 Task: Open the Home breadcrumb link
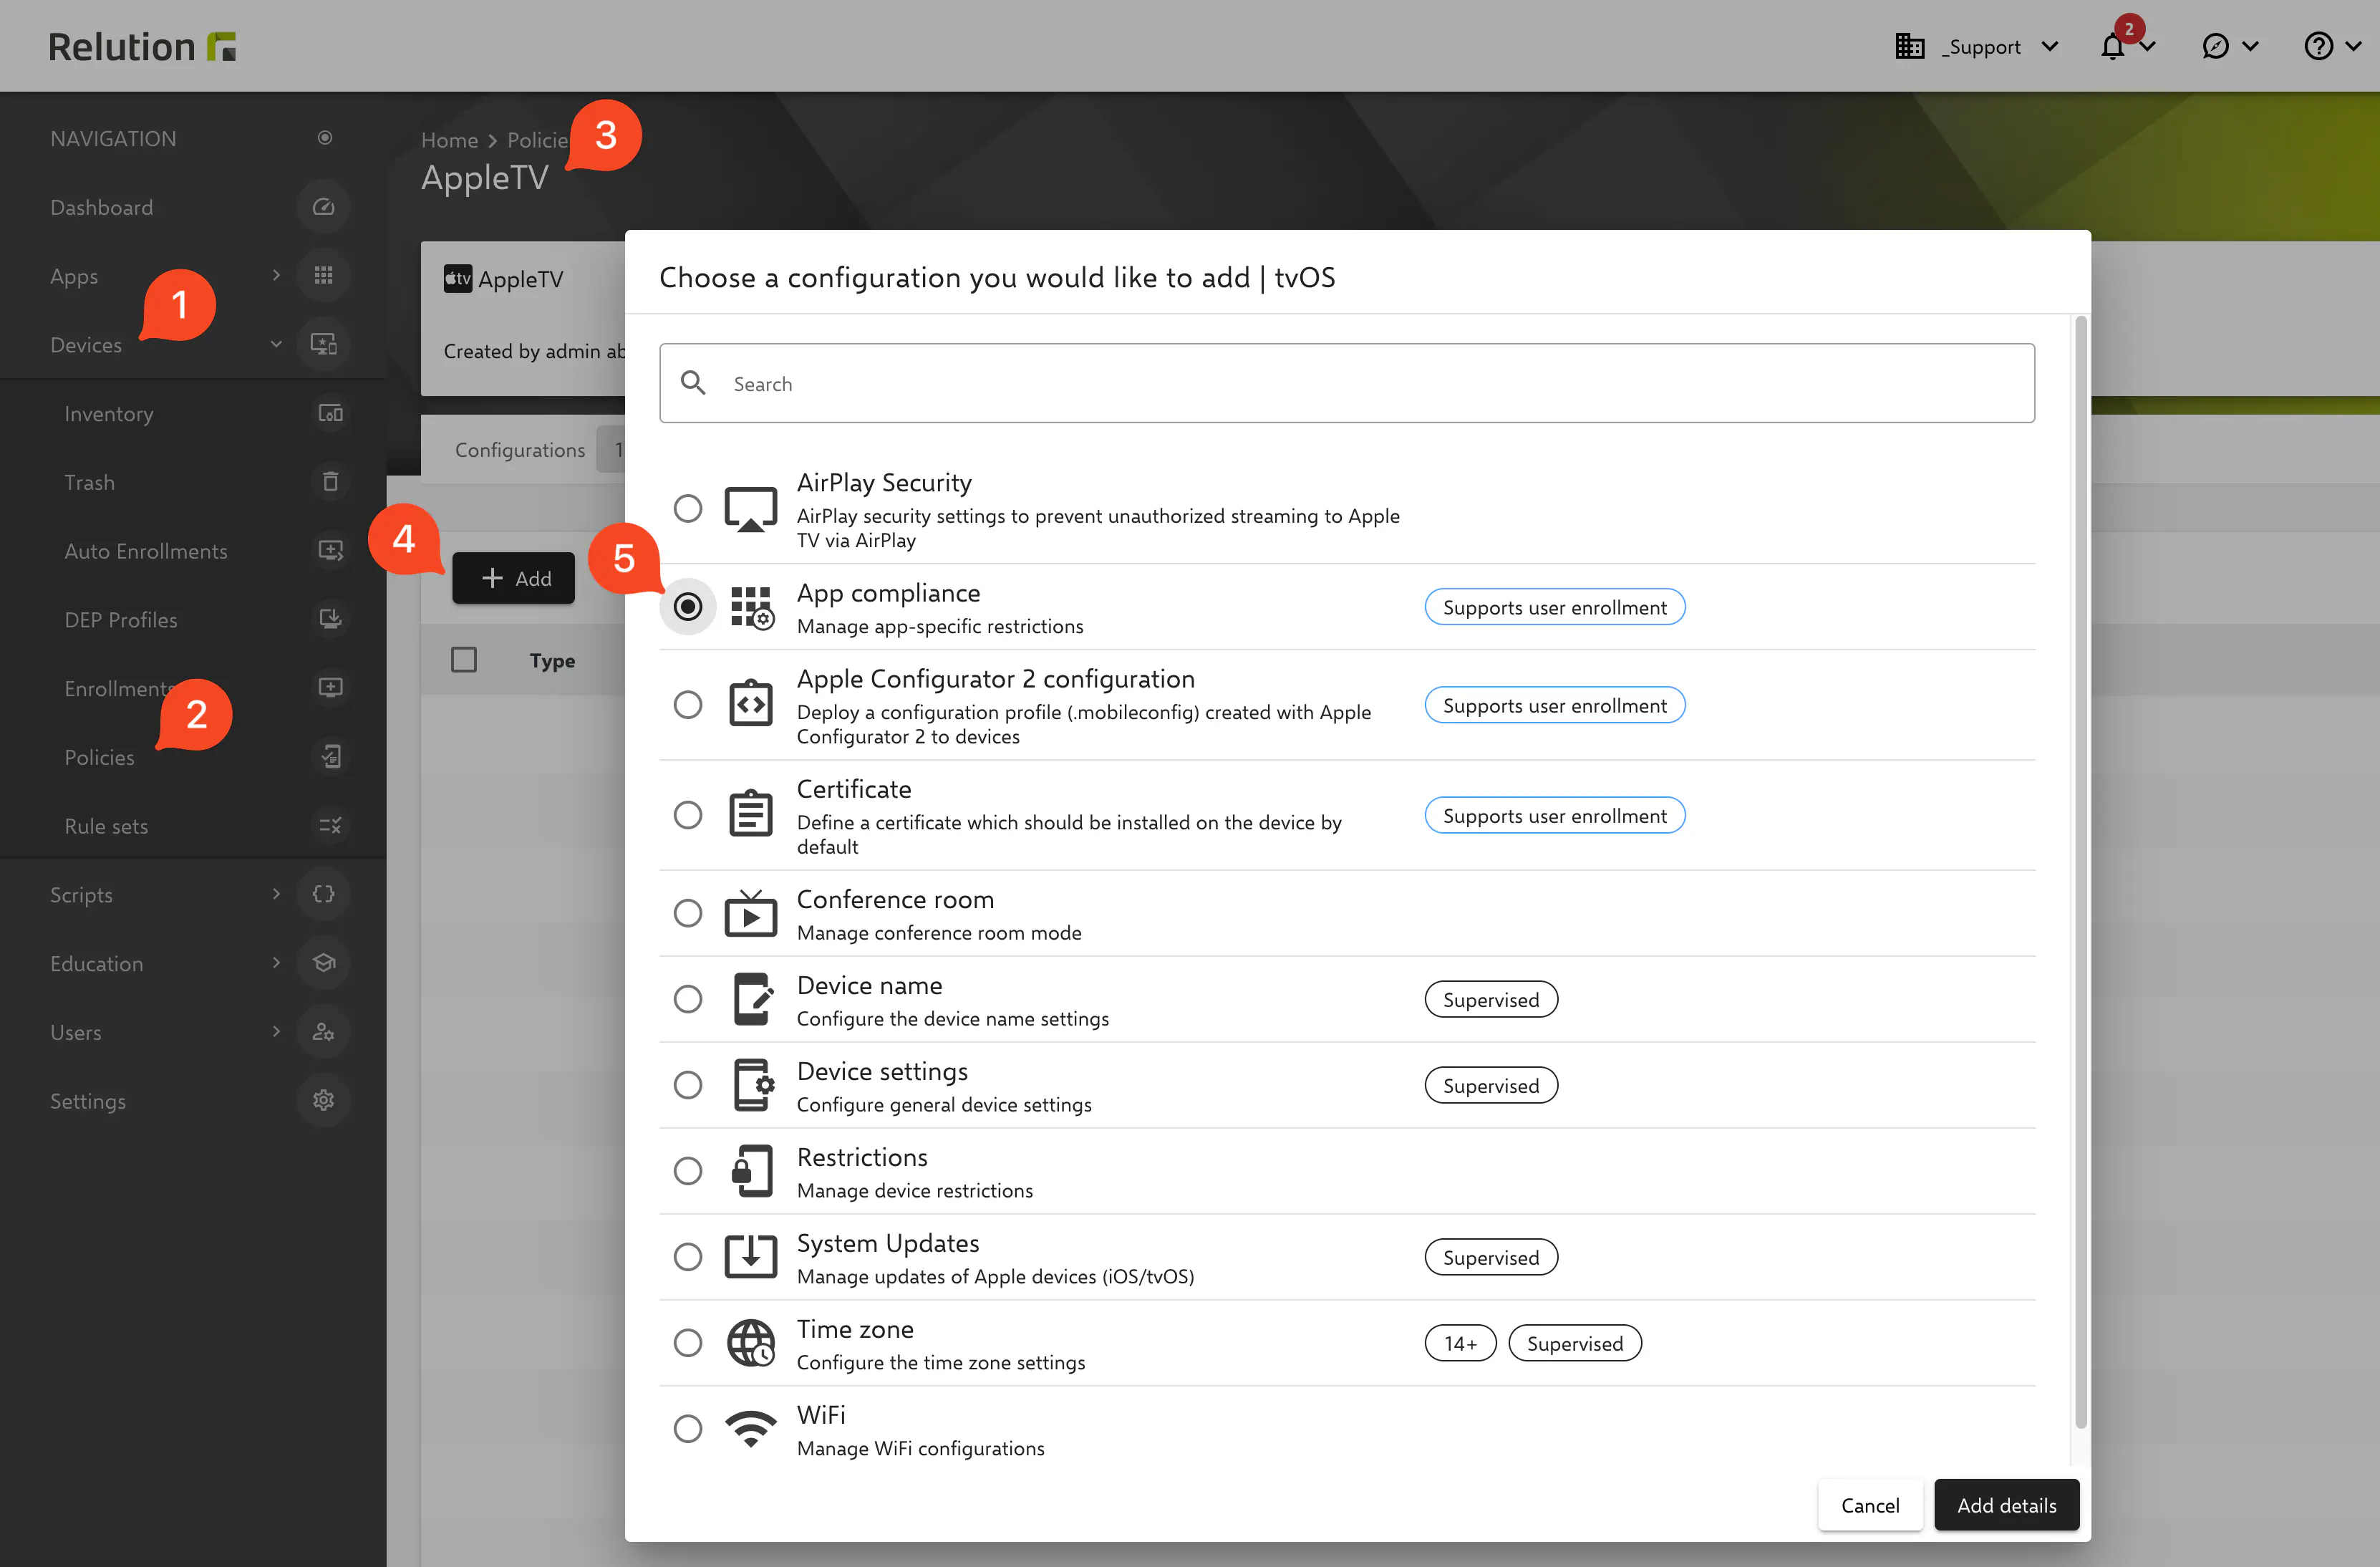pos(449,140)
